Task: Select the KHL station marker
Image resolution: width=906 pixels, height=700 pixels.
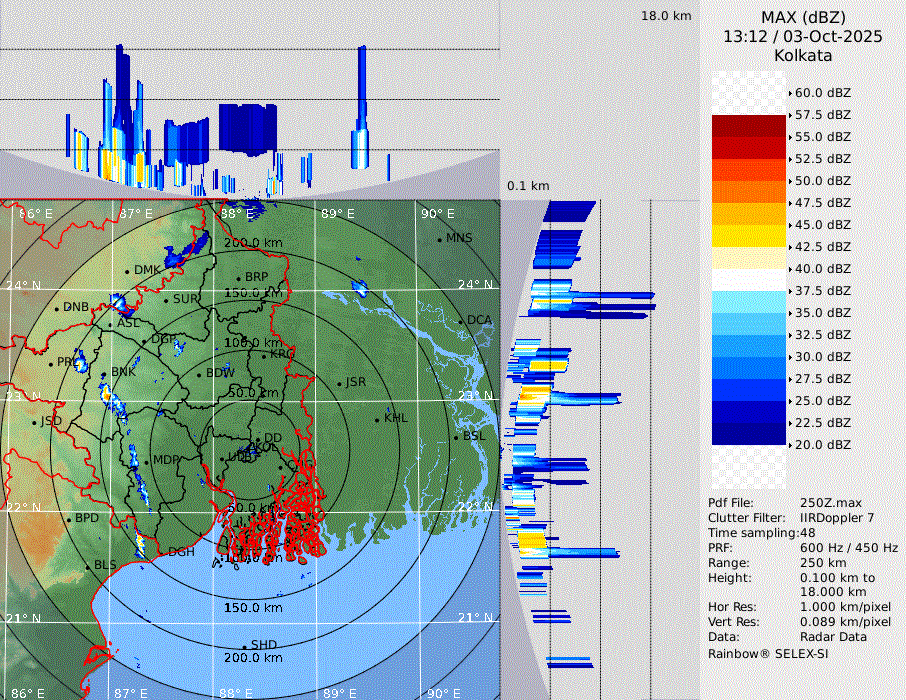Action: [x=378, y=419]
